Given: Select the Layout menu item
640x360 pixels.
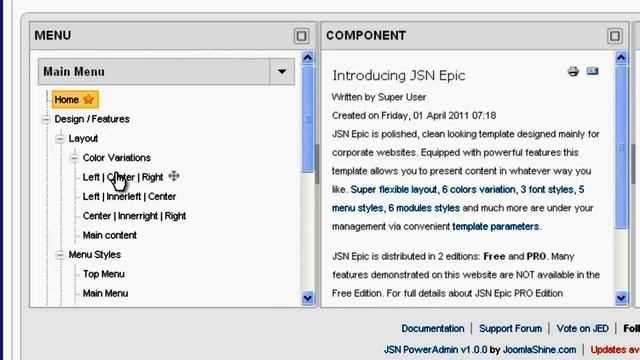Looking at the screenshot, I should pos(83,138).
